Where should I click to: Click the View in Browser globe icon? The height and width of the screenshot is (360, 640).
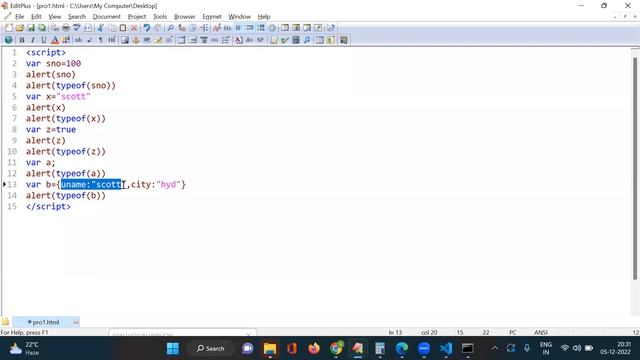pyautogui.click(x=9, y=40)
